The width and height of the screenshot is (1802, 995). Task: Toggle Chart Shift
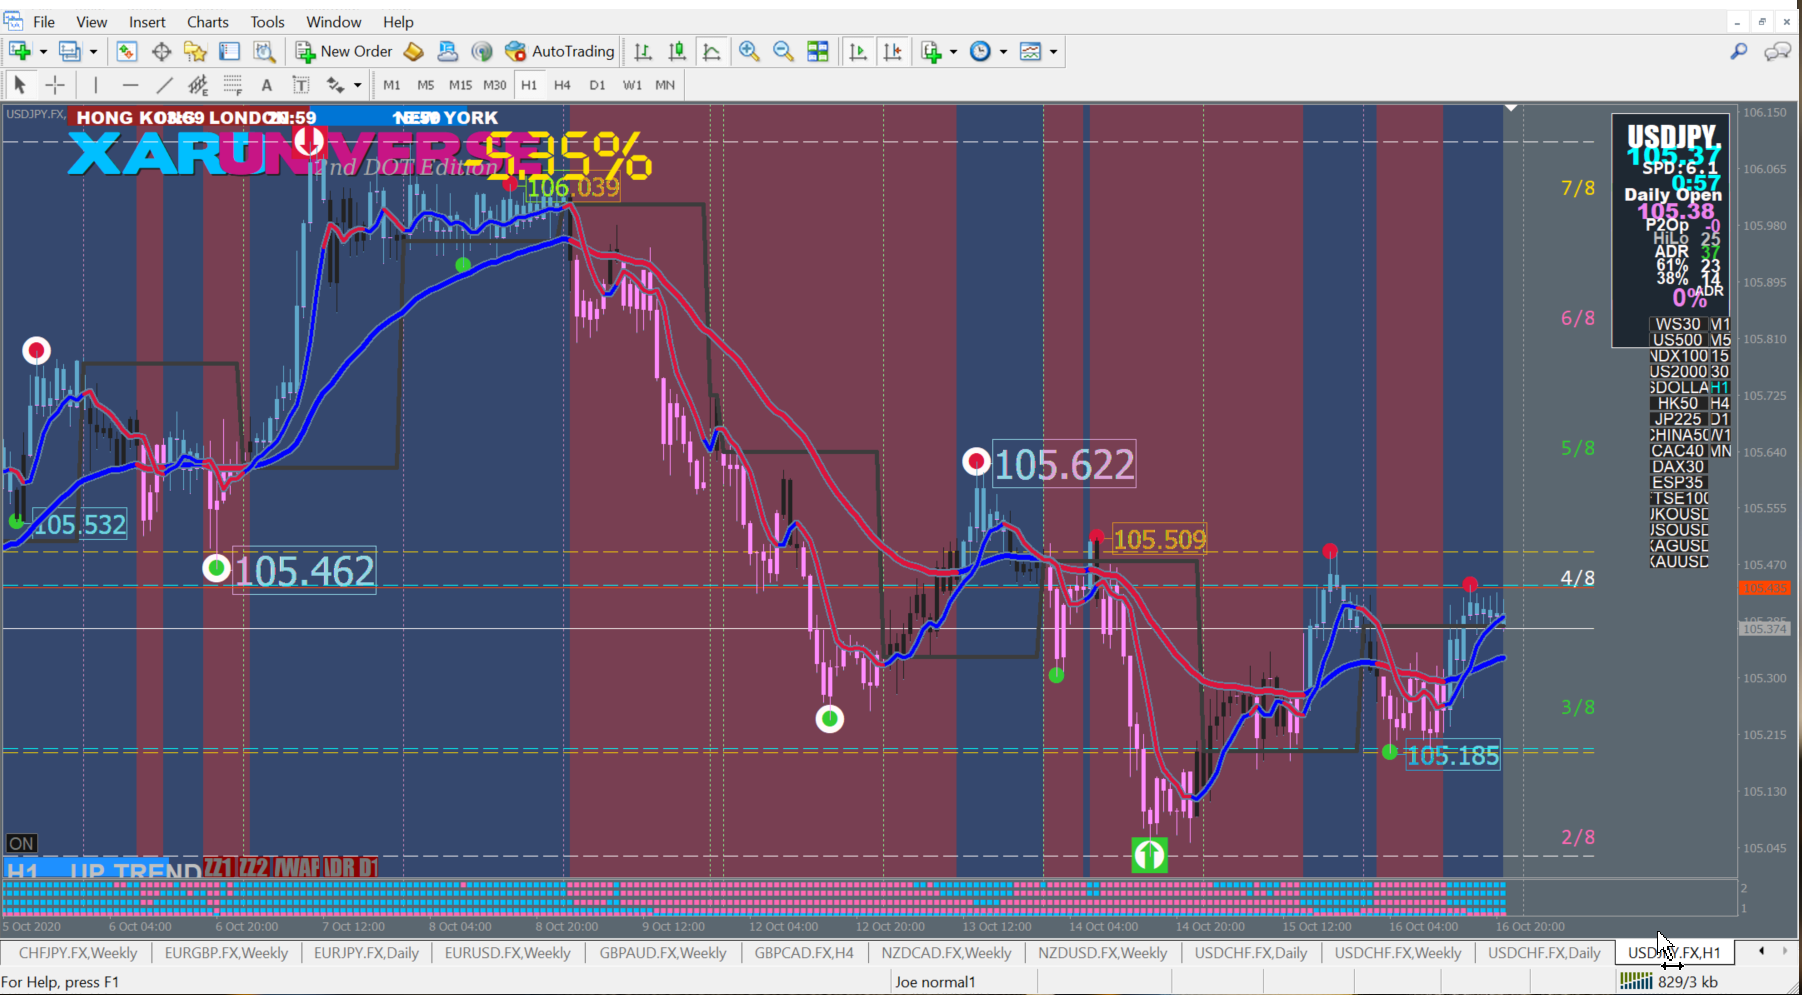(892, 51)
